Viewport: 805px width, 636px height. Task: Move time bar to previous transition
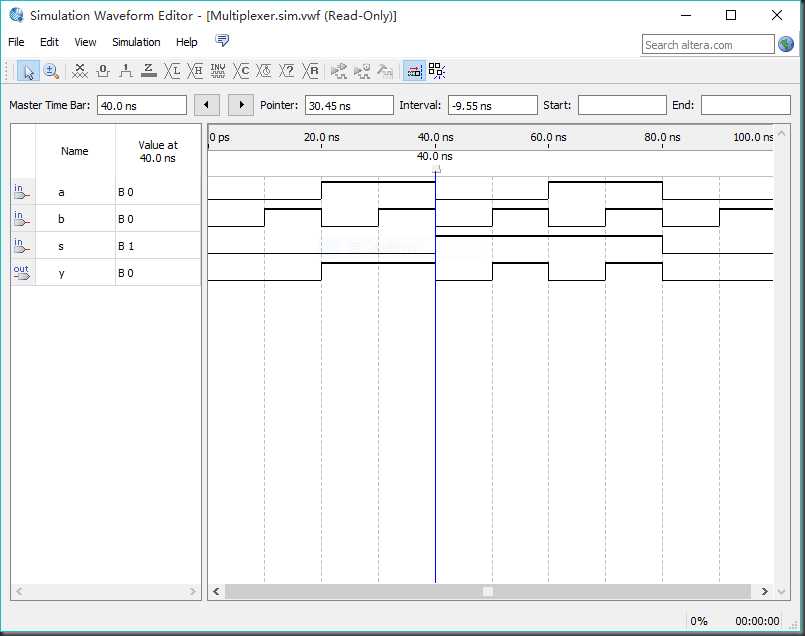pyautogui.click(x=207, y=105)
